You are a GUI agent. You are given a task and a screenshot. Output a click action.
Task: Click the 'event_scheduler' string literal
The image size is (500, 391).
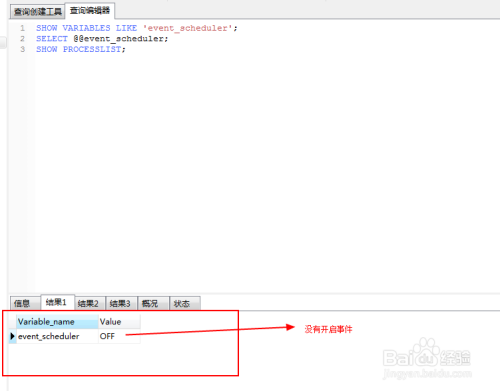[188, 28]
